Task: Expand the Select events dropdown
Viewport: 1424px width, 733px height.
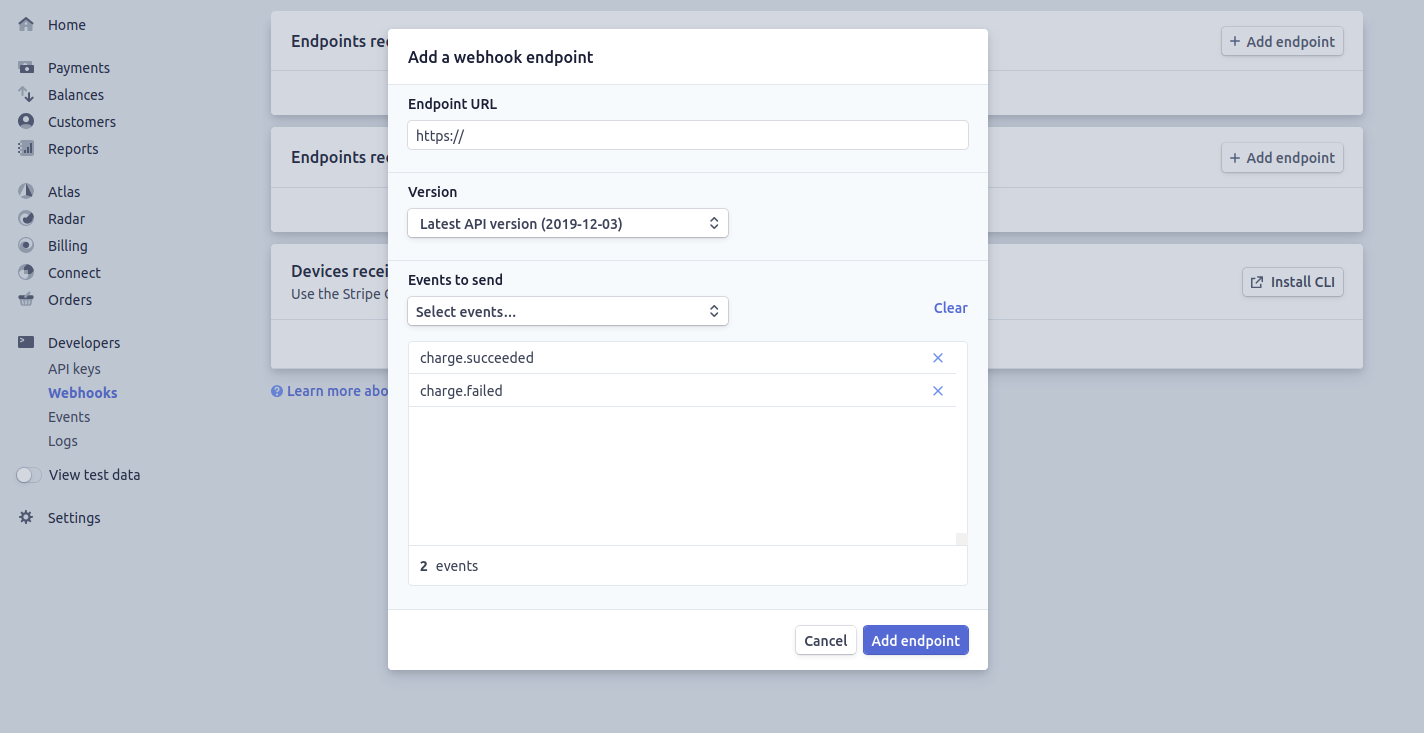Action: (x=567, y=312)
